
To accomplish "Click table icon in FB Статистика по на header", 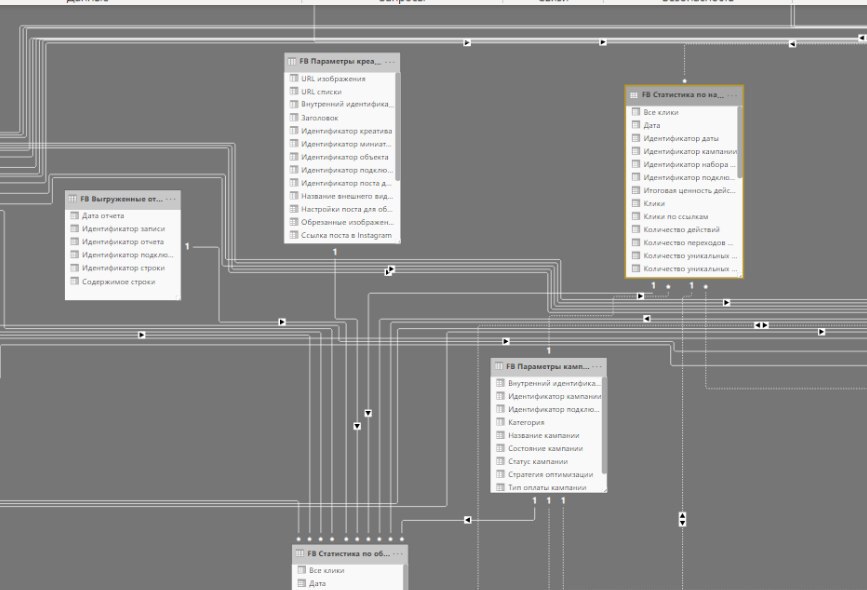I will 634,95.
